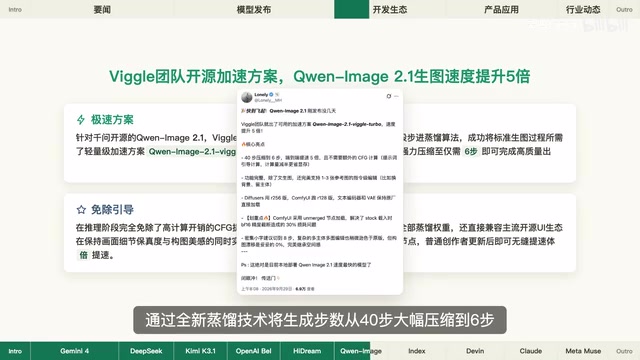Click the 极速方案 card heading
This screenshot has height=360, width=640.
pyautogui.click(x=112, y=120)
